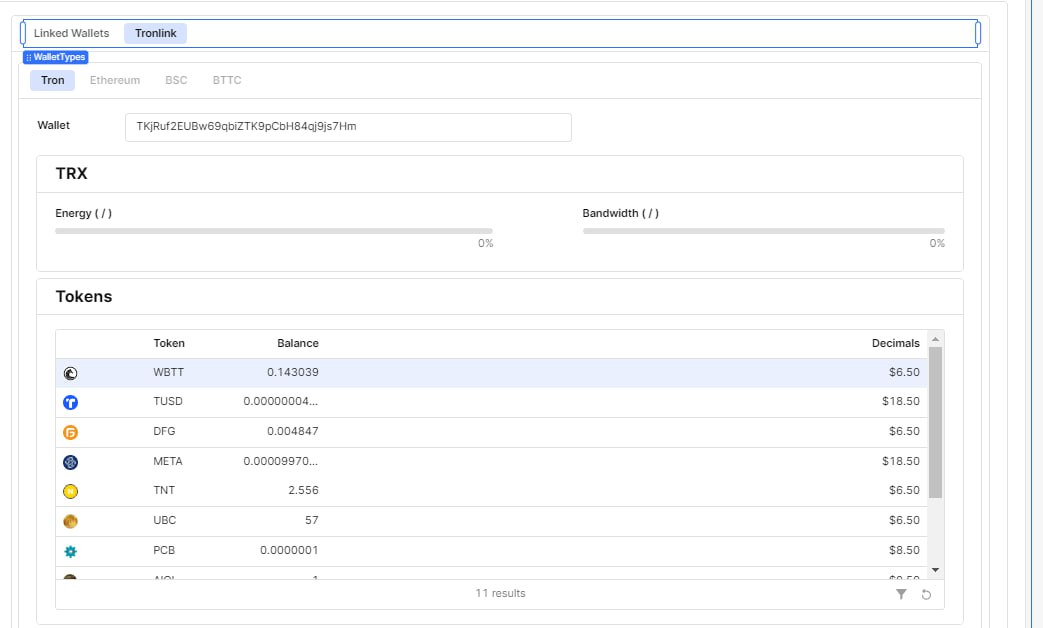Click the UBC token icon
The image size is (1043, 628).
[x=71, y=522]
